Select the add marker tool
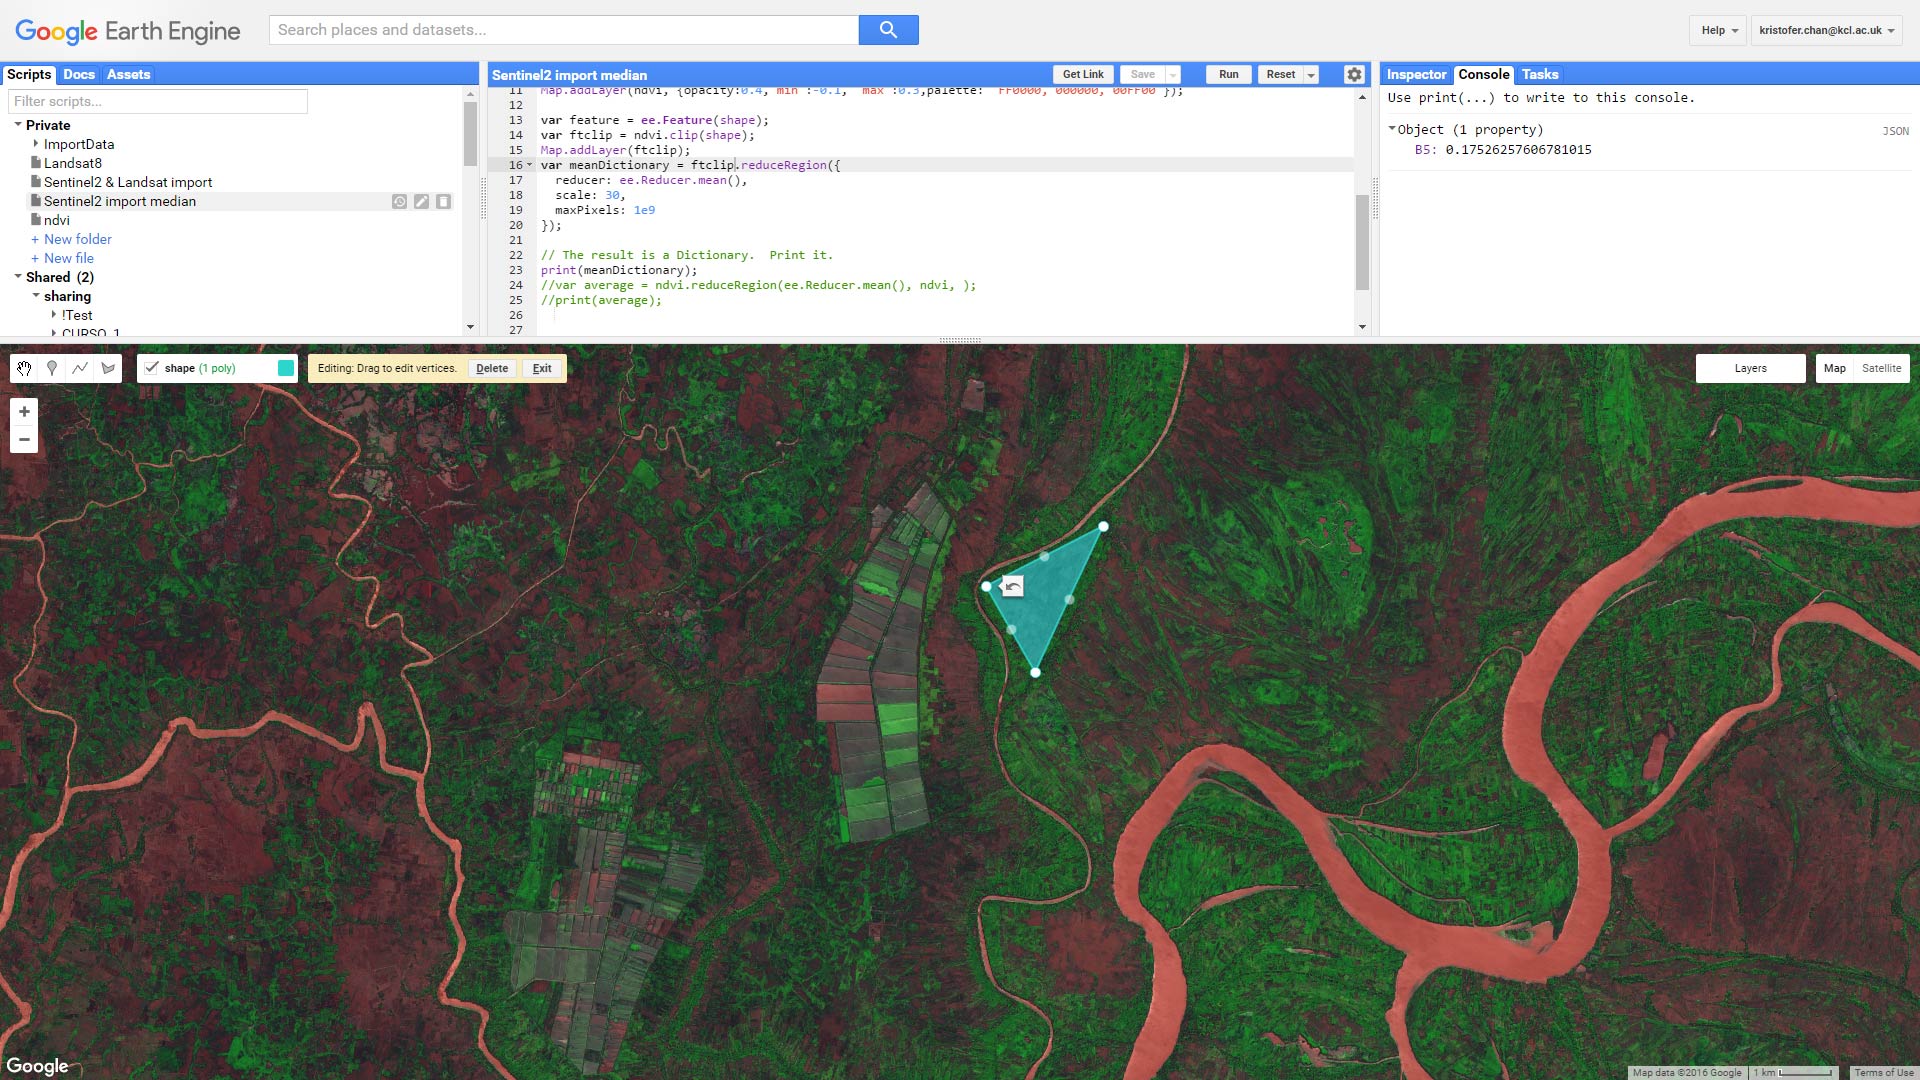The width and height of the screenshot is (1920, 1080). point(52,368)
